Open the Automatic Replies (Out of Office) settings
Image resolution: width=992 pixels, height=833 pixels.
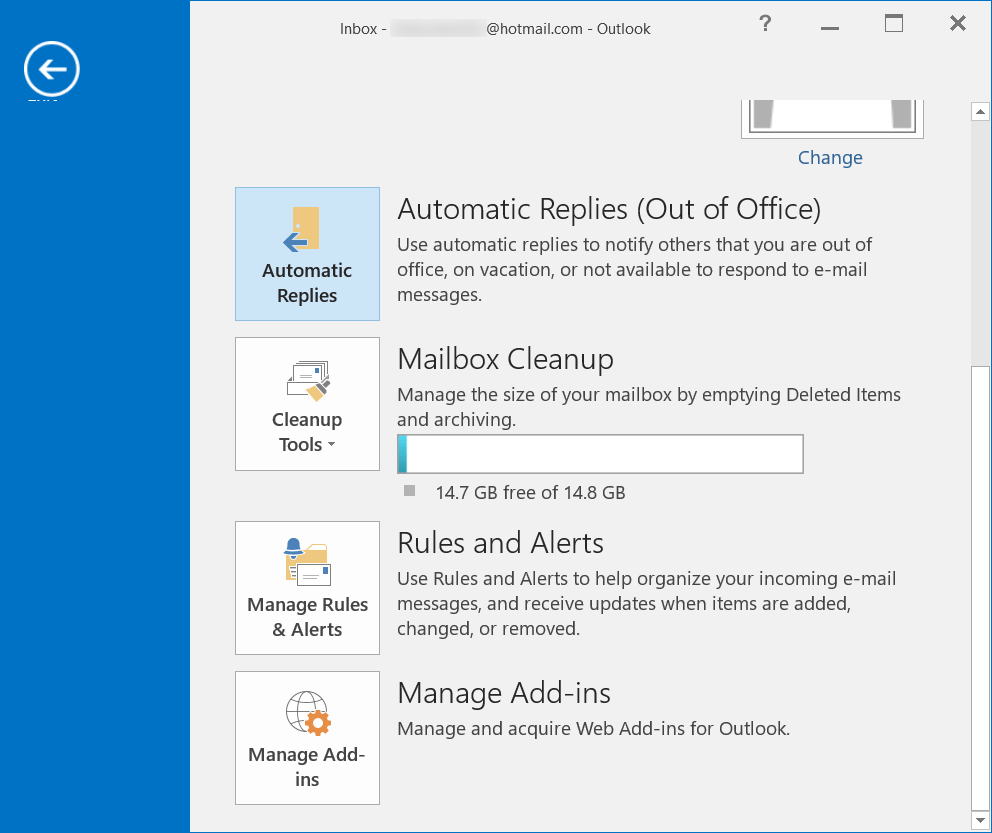[307, 253]
